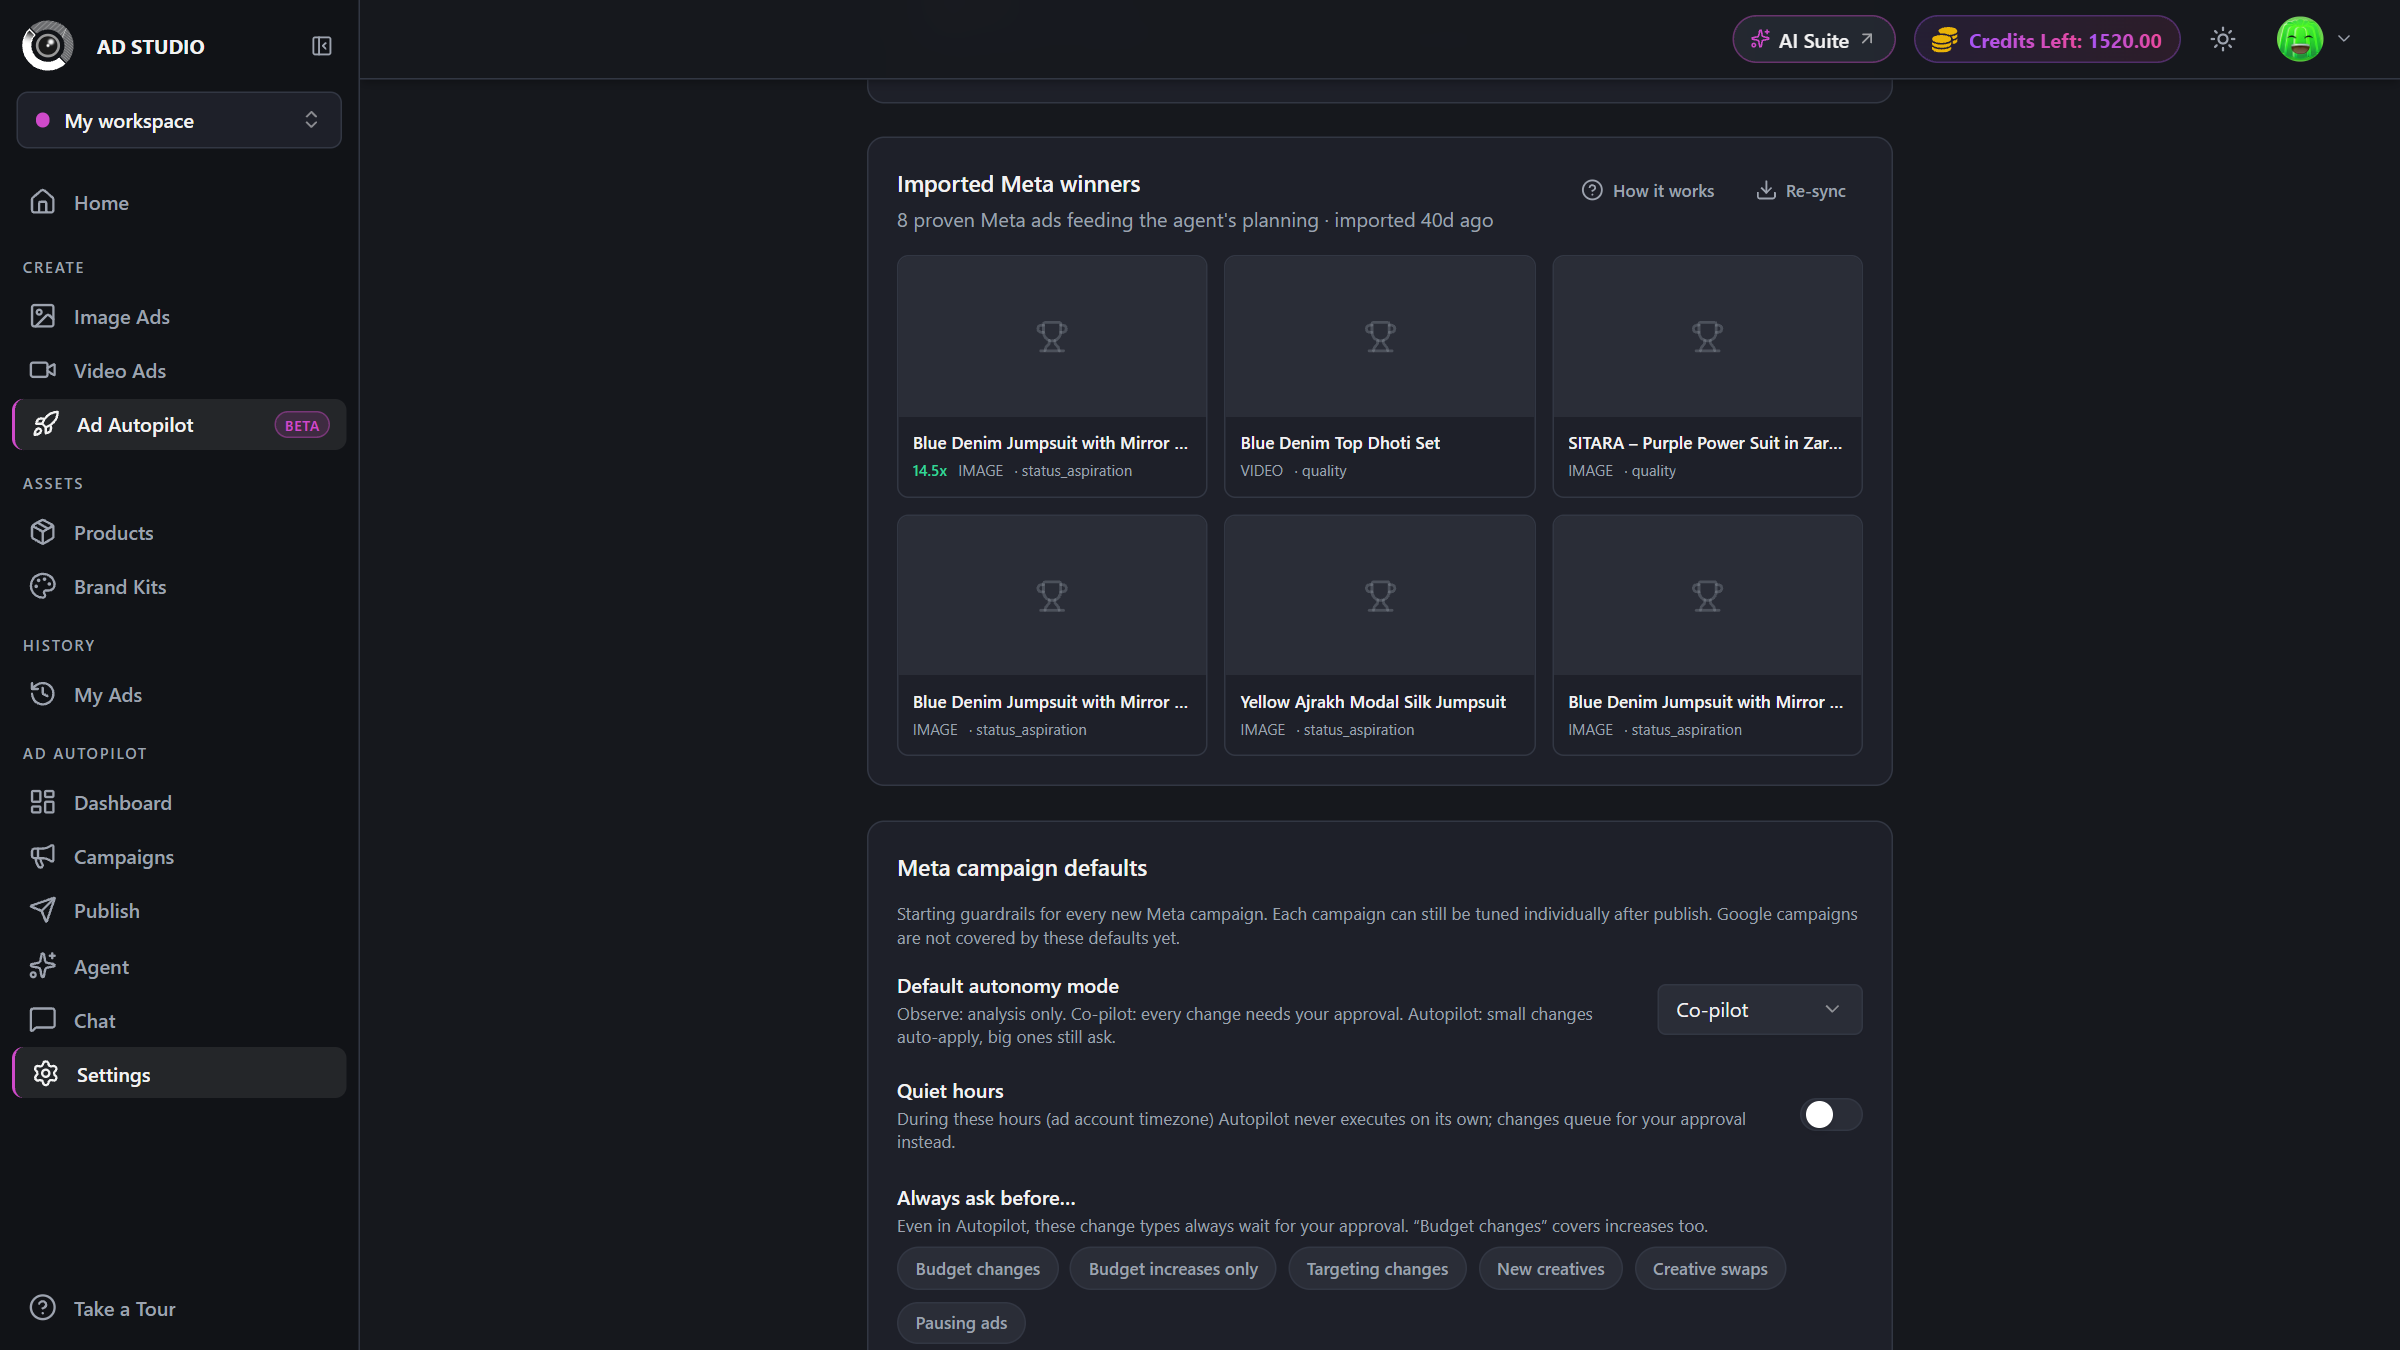The height and width of the screenshot is (1350, 2400).
Task: Click the Chat bubble icon
Action: [42, 1020]
